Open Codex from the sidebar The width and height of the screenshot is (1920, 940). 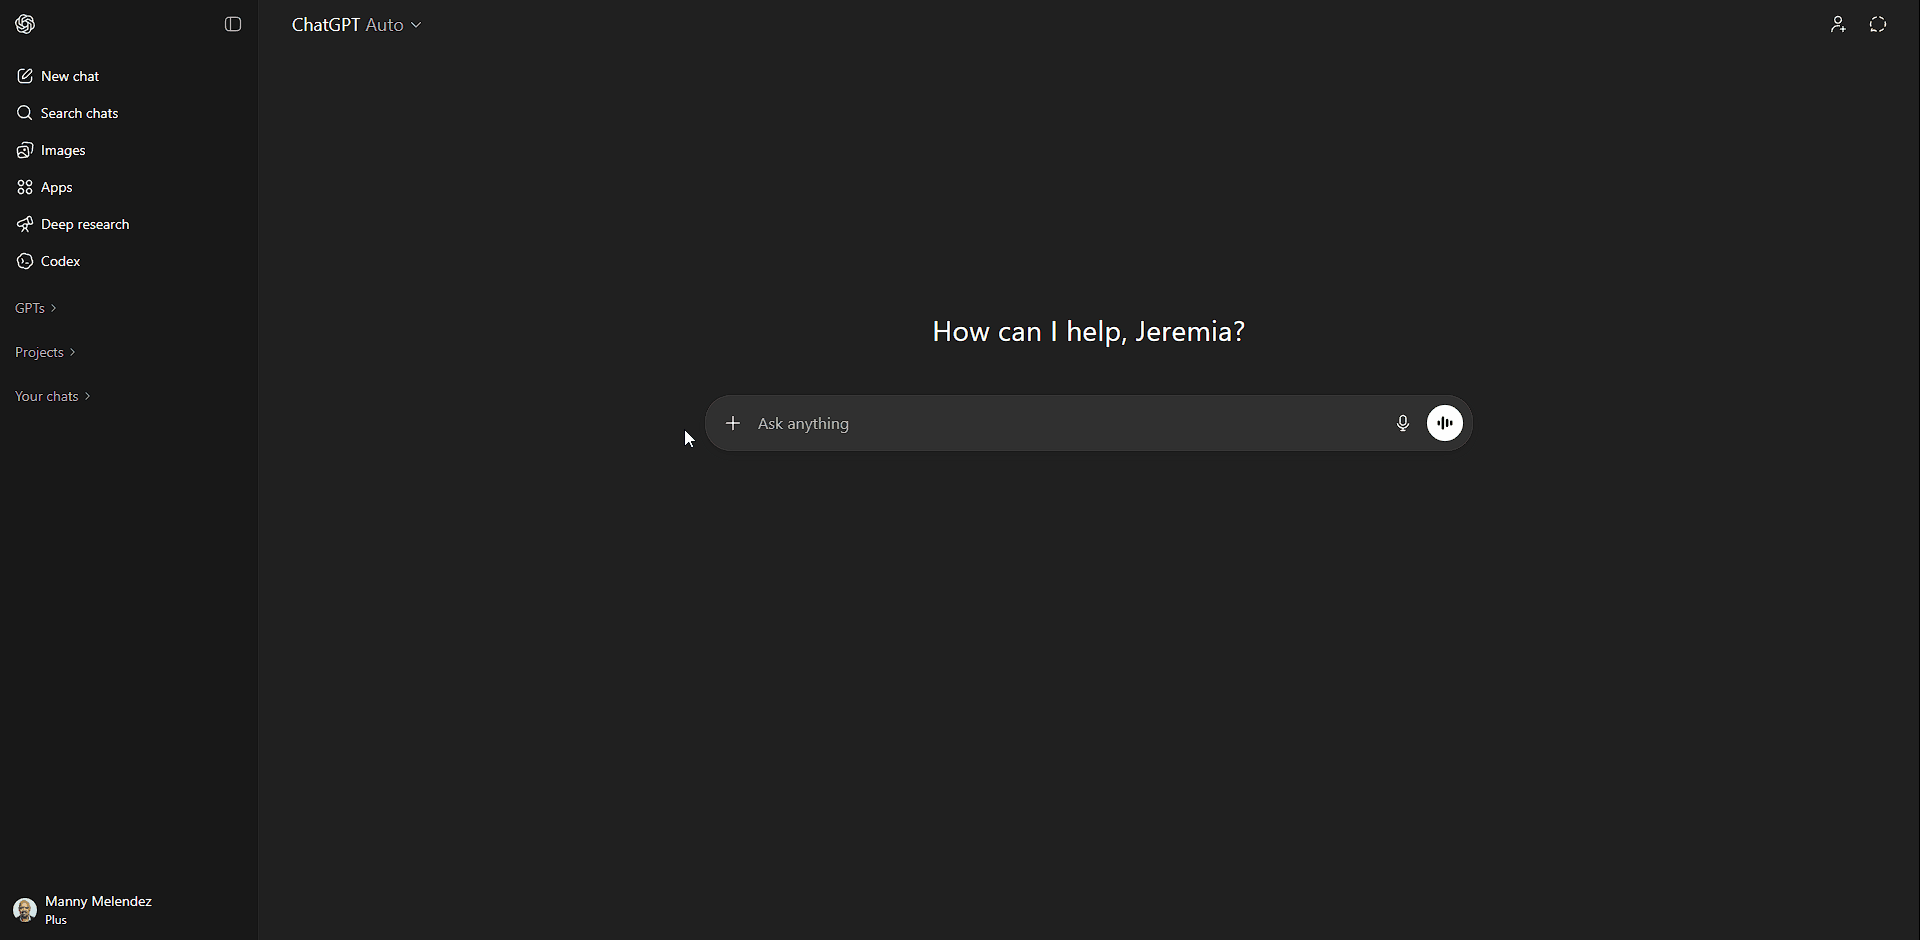click(60, 261)
